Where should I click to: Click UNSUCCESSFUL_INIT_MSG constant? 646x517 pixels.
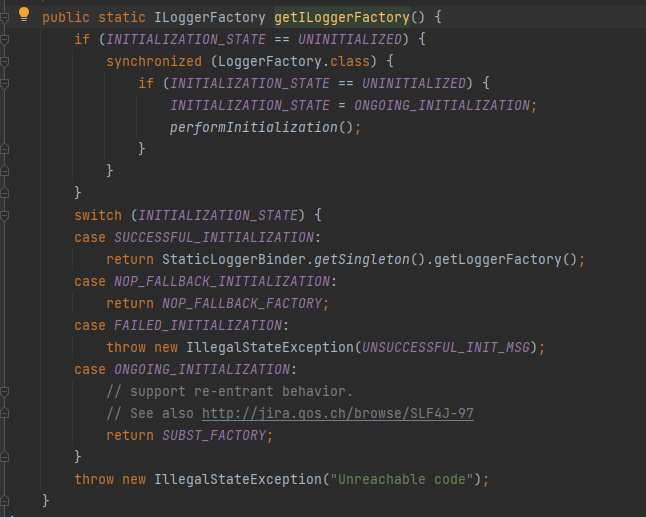(446, 347)
